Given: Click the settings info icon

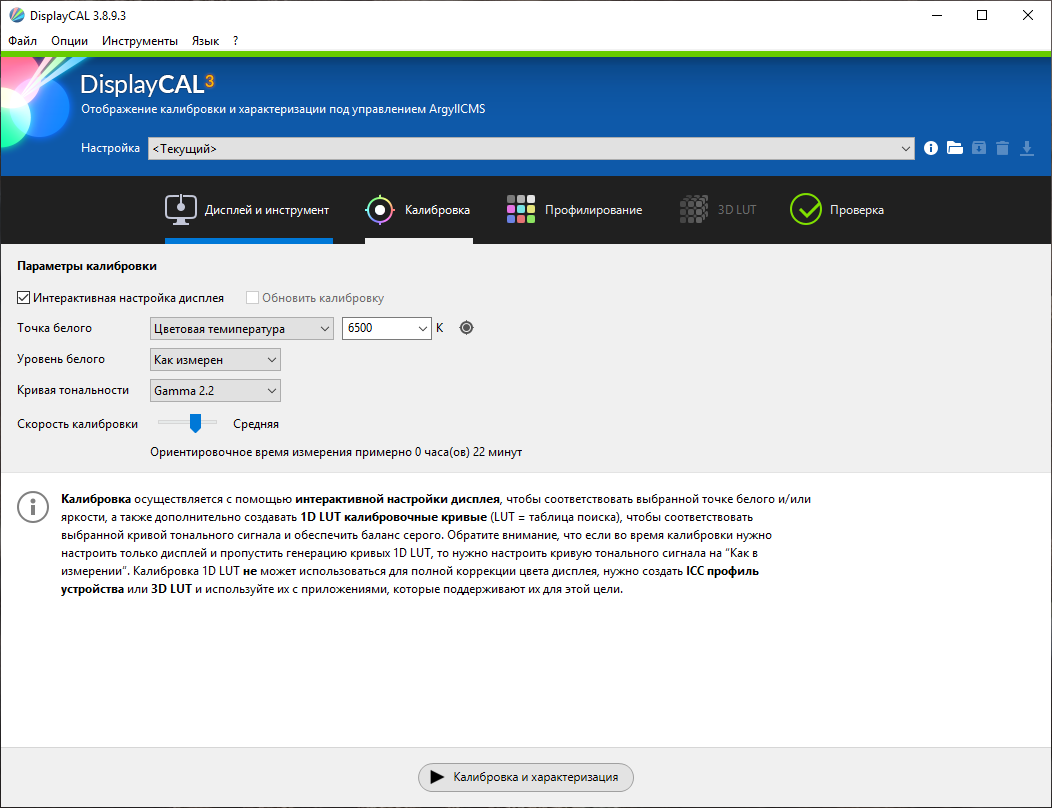Looking at the screenshot, I should pyautogui.click(x=931, y=148).
